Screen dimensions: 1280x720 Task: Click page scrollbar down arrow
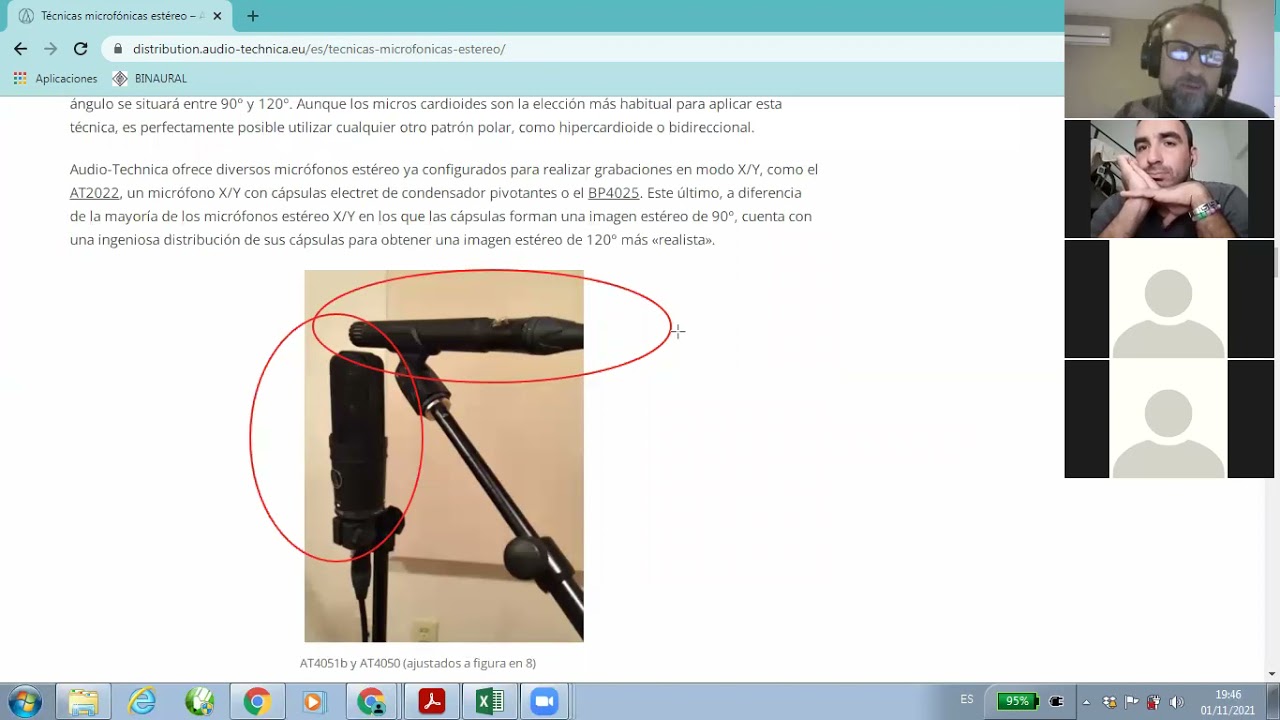pyautogui.click(x=1272, y=674)
